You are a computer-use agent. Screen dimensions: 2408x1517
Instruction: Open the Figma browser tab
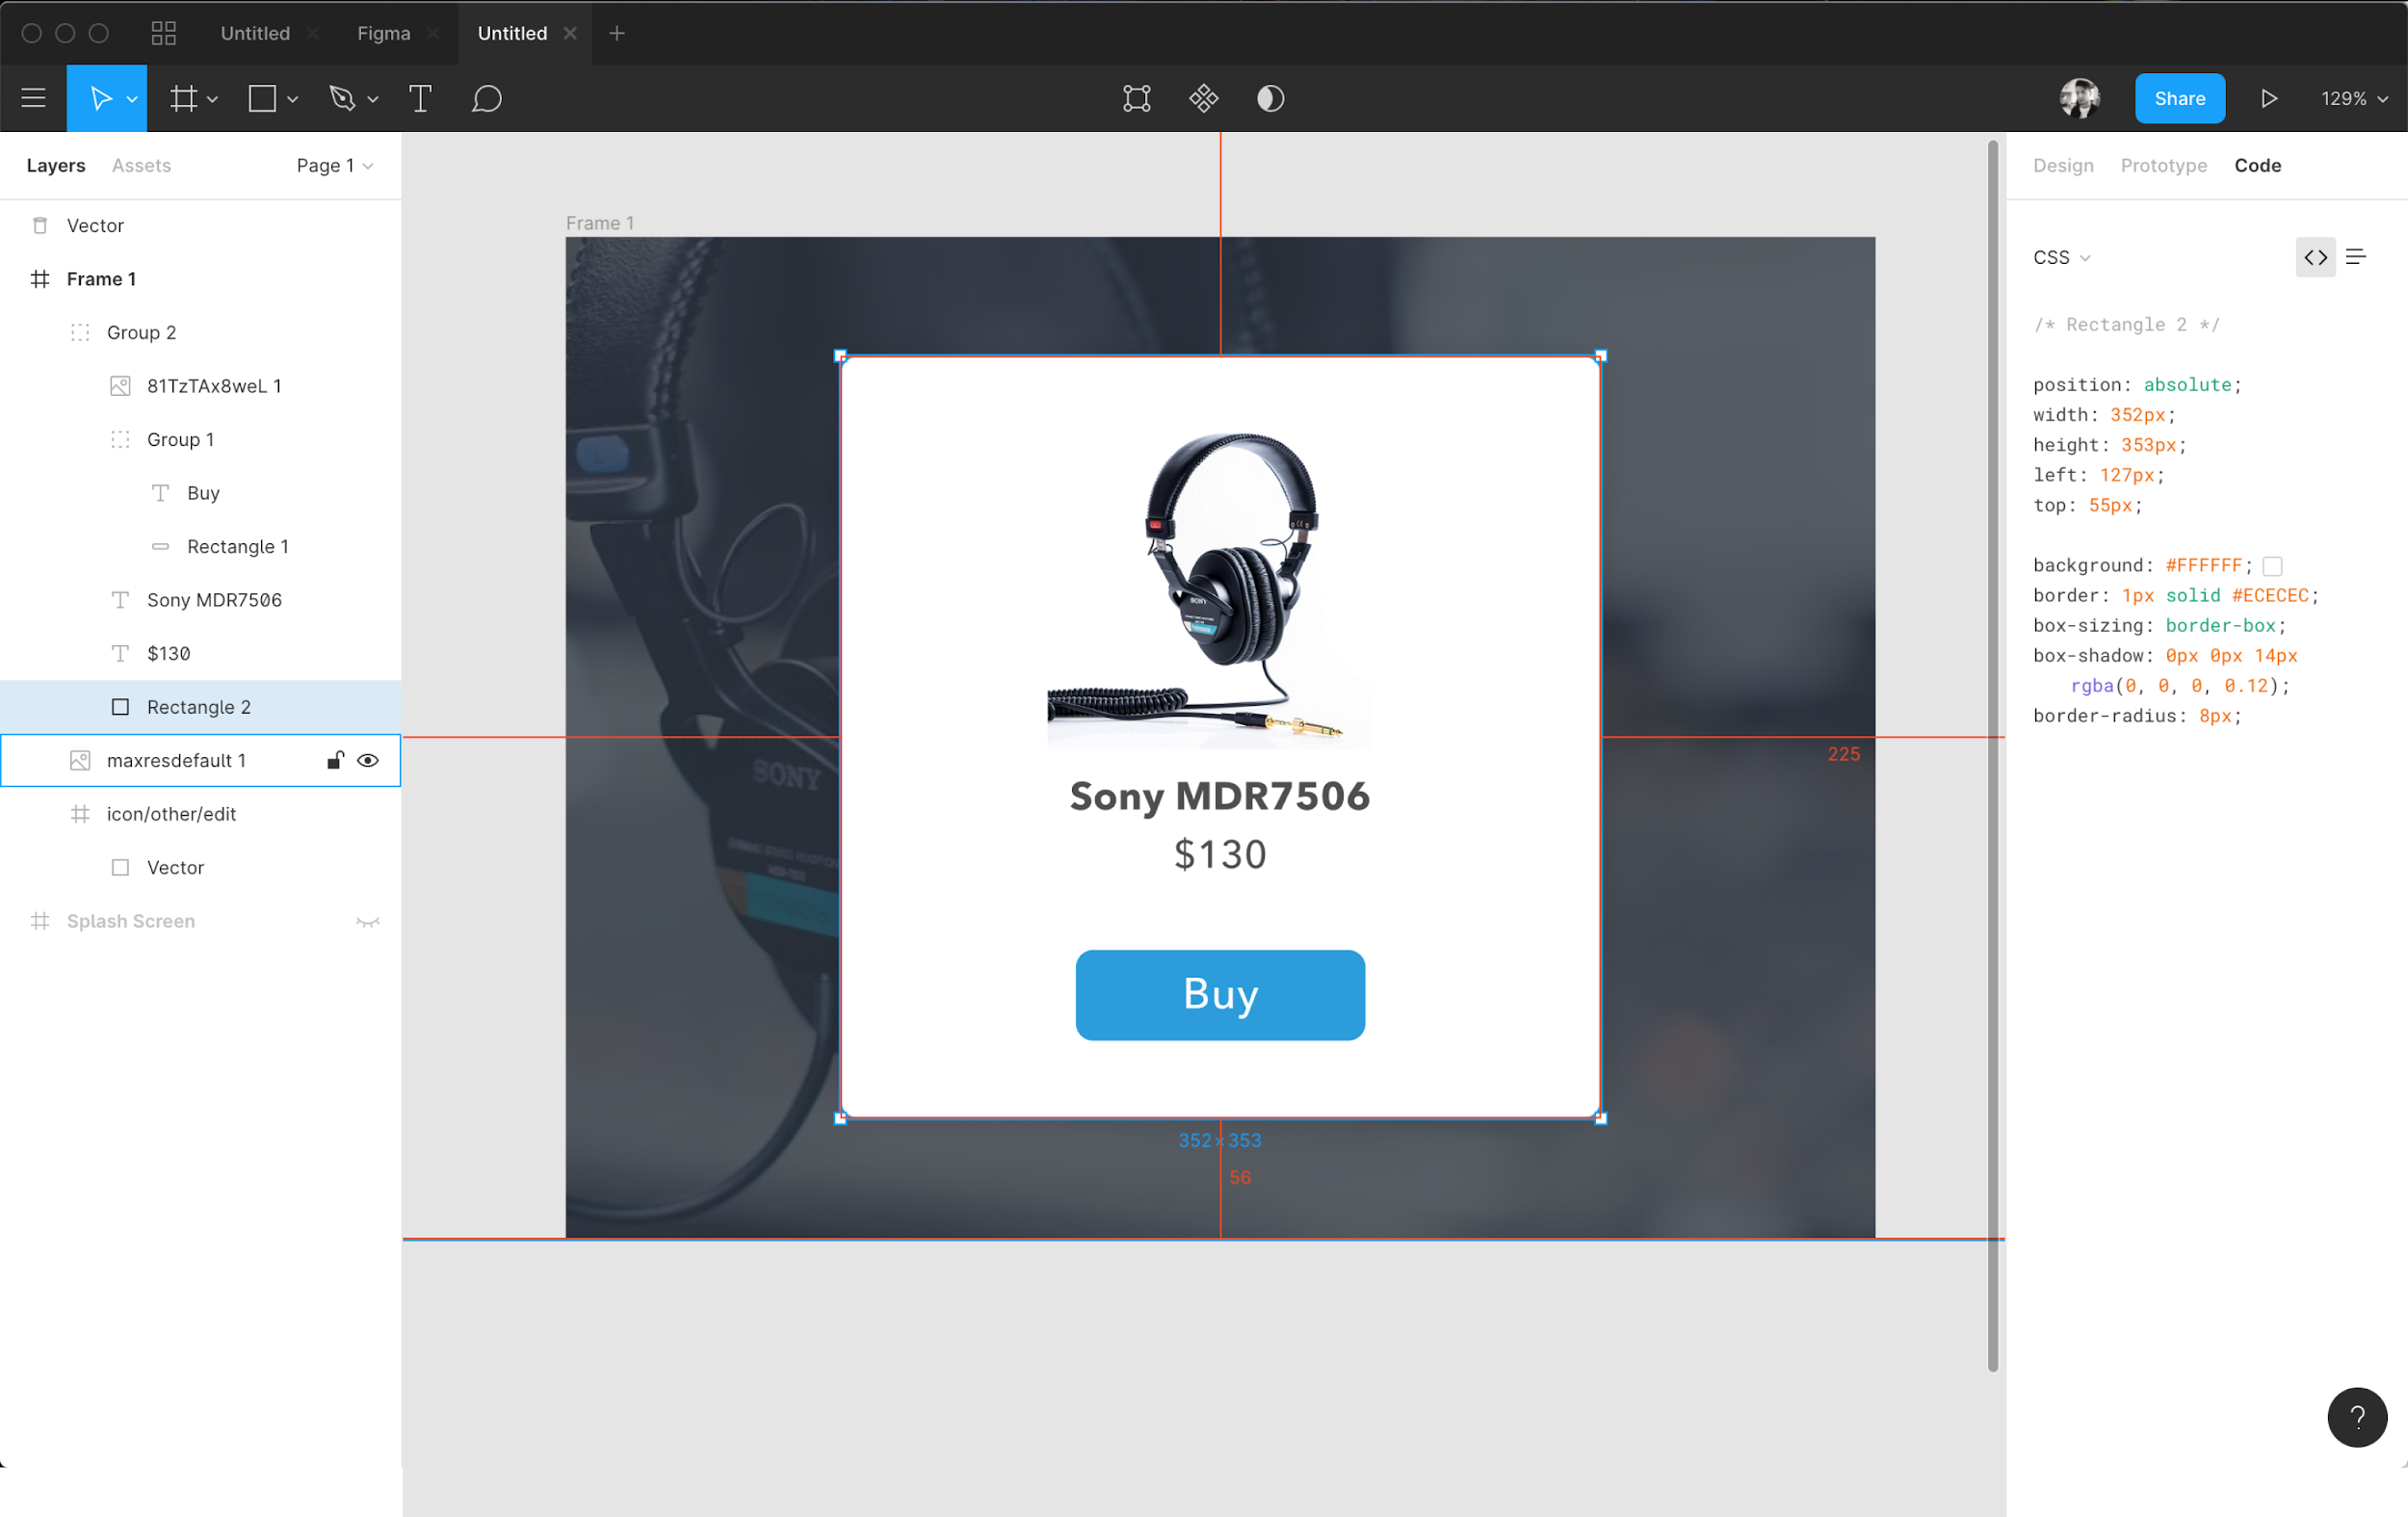pos(384,33)
